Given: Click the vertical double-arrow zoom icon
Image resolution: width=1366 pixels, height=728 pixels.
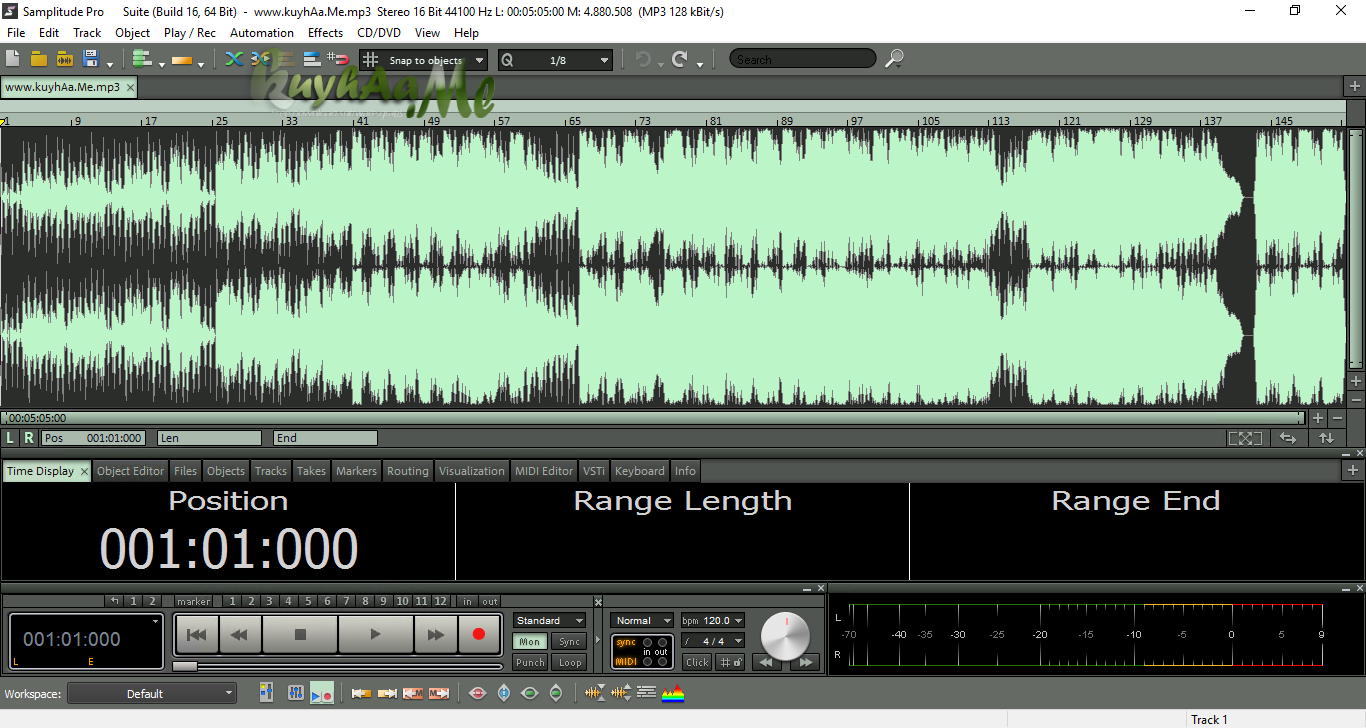Looking at the screenshot, I should point(1326,438).
